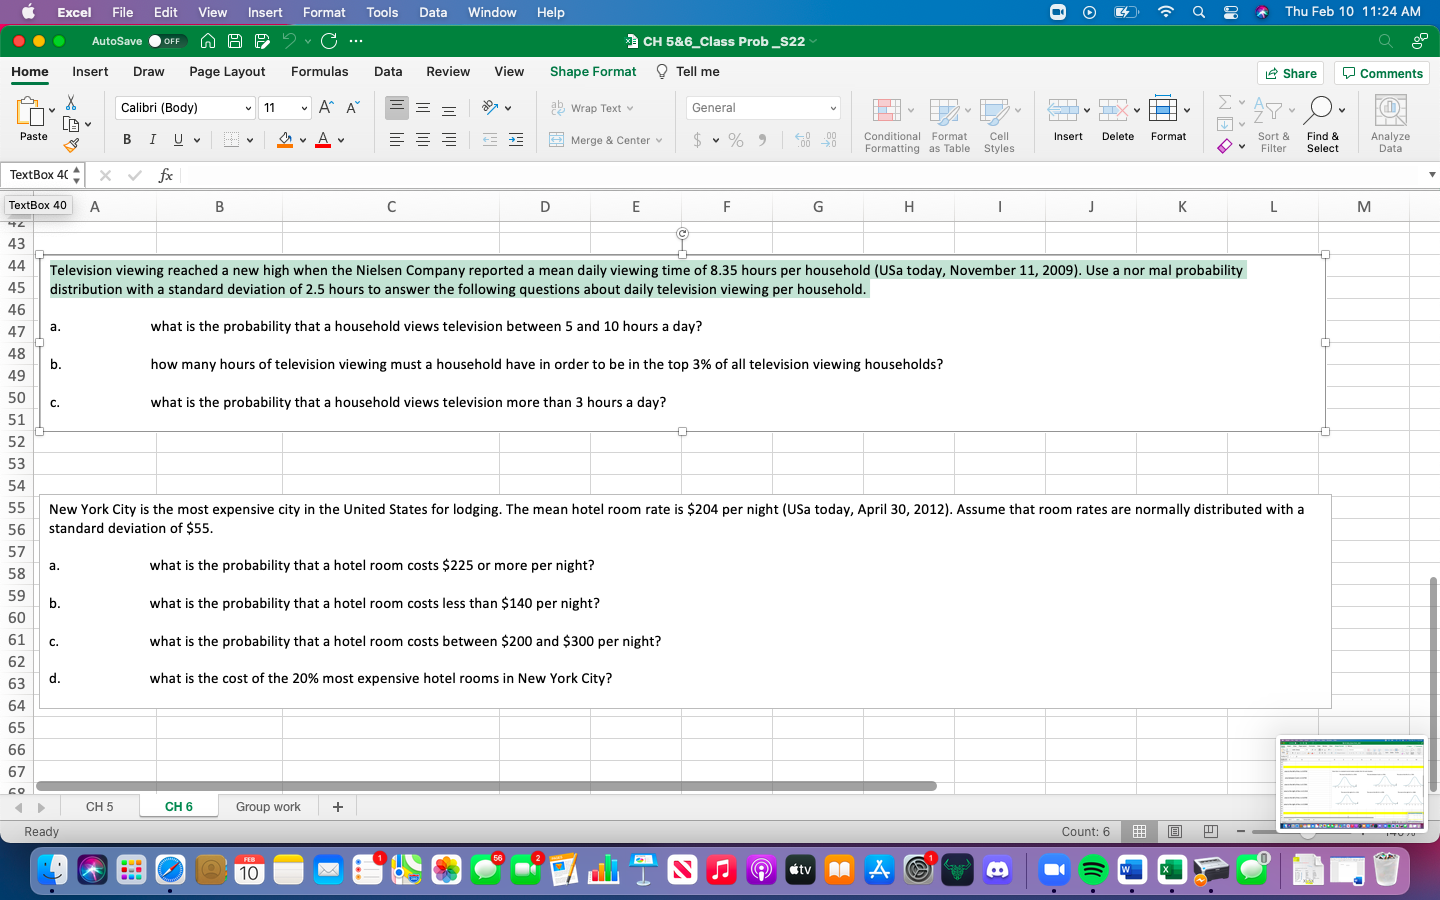The width and height of the screenshot is (1440, 900).
Task: Open the Insert ribbon tab
Action: click(x=90, y=72)
